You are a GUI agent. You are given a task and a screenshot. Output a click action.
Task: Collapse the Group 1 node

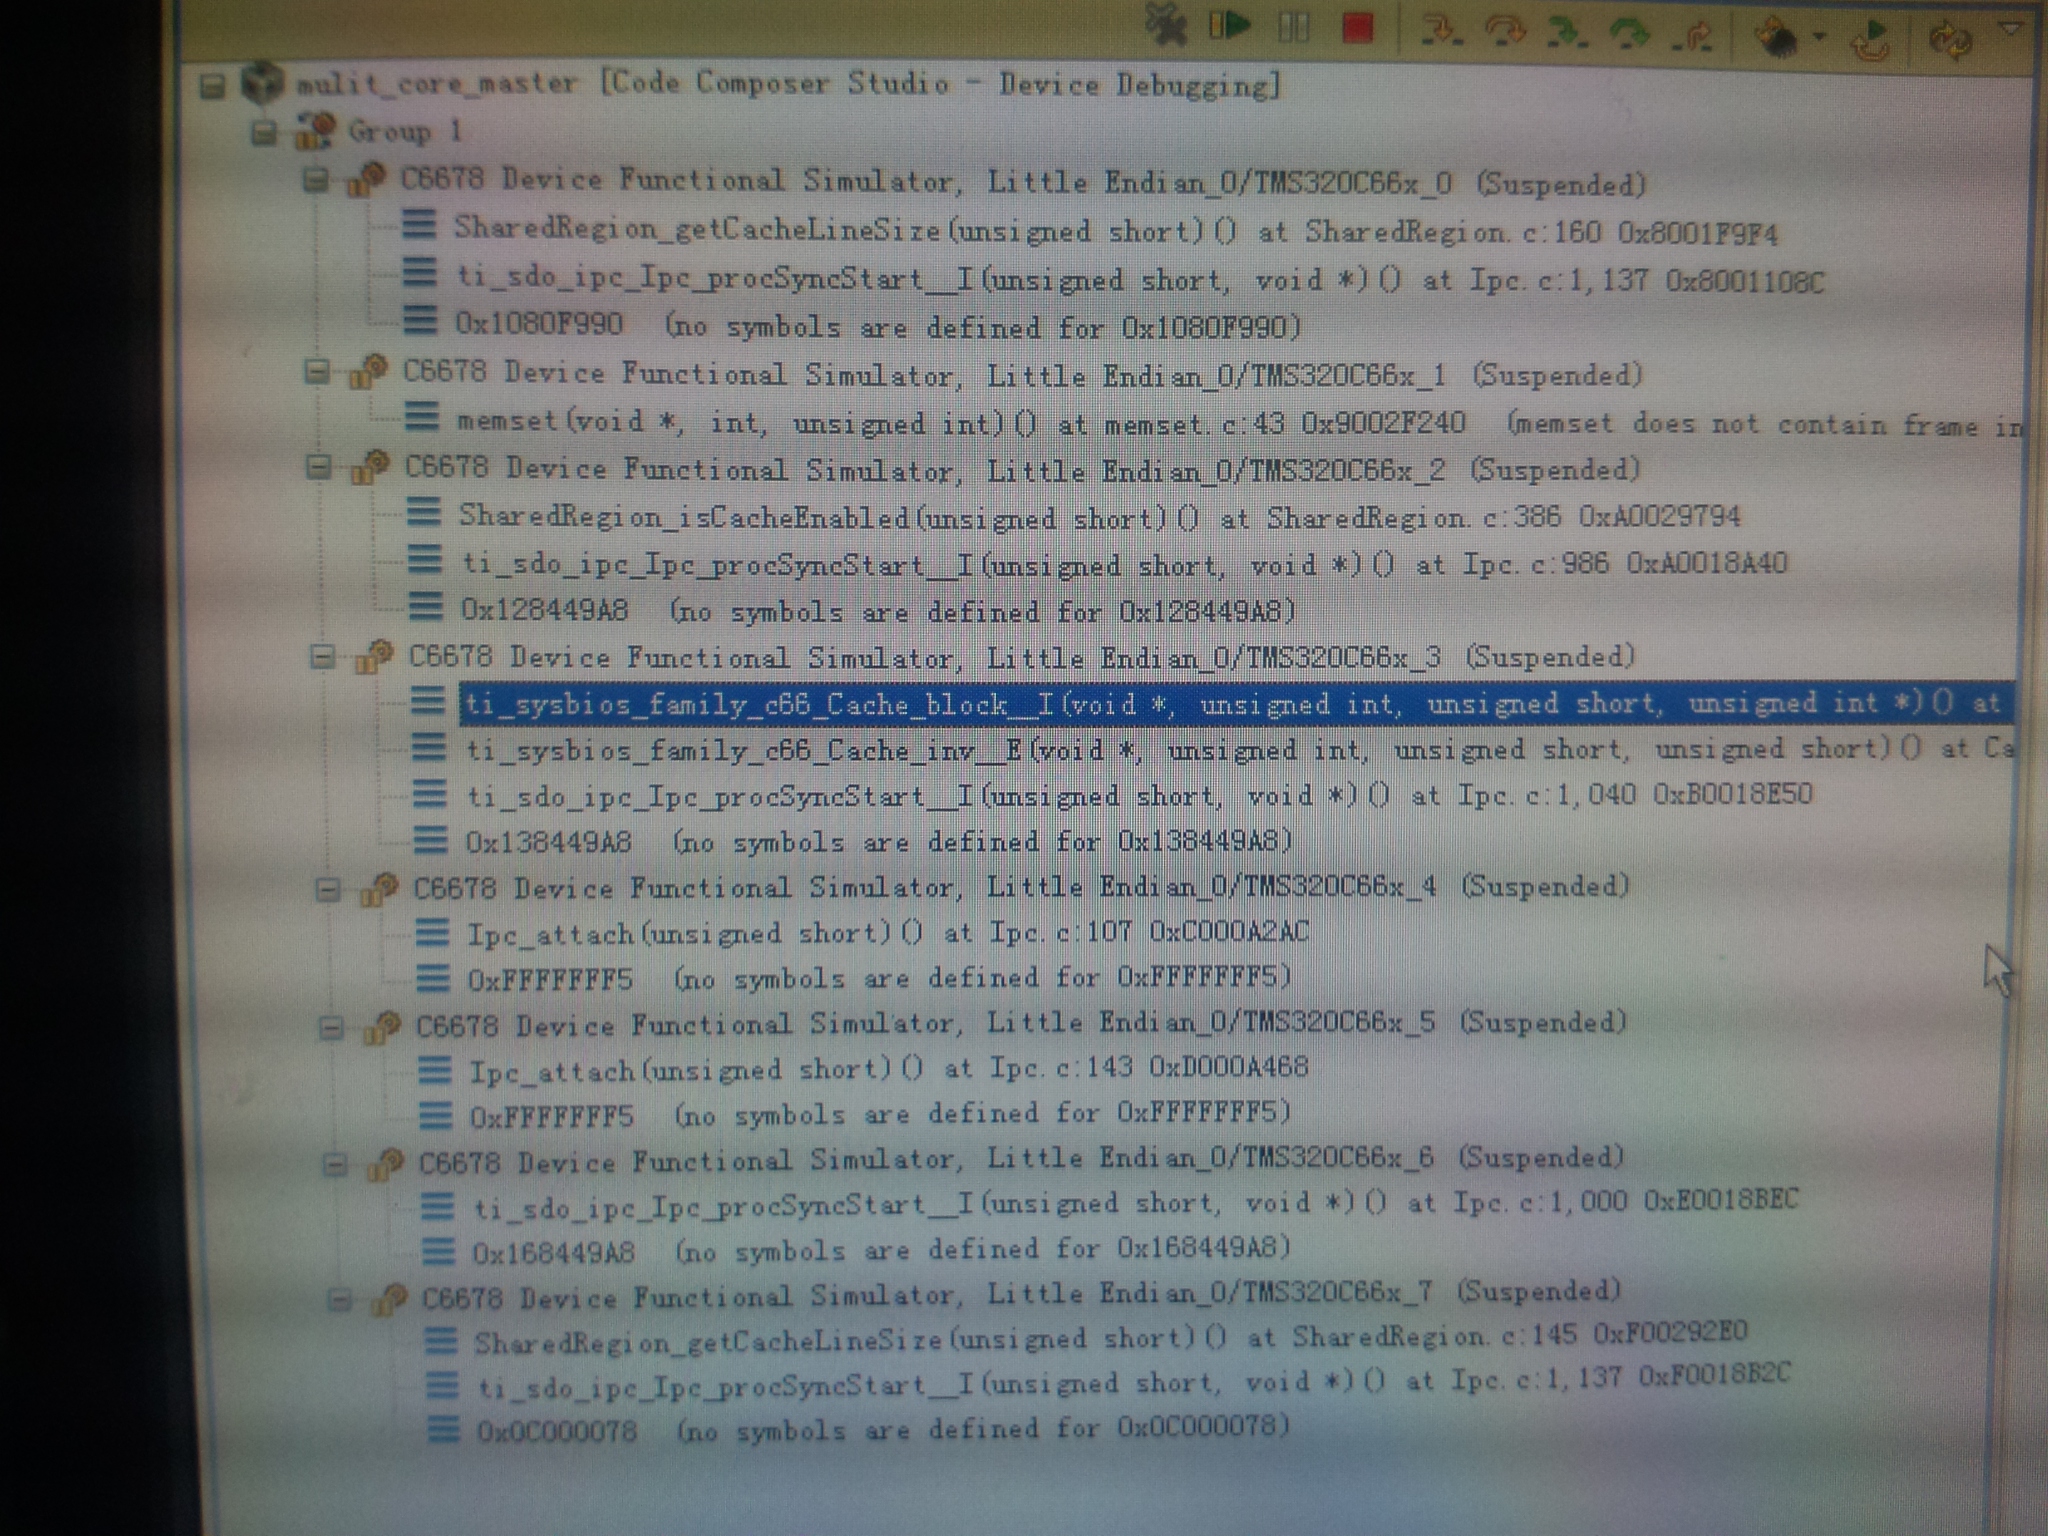(x=263, y=132)
